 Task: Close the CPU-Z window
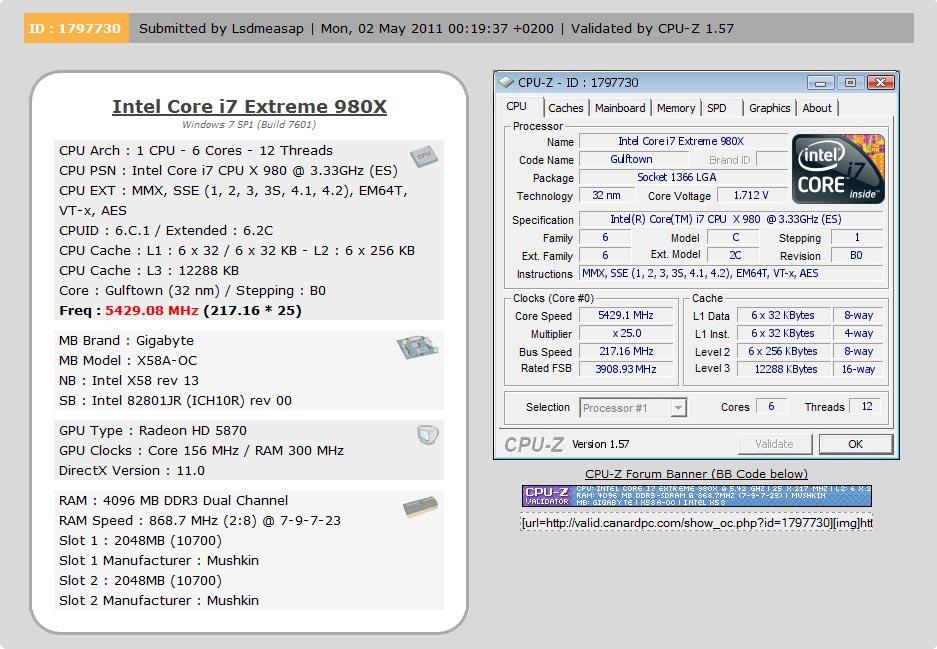[x=880, y=82]
